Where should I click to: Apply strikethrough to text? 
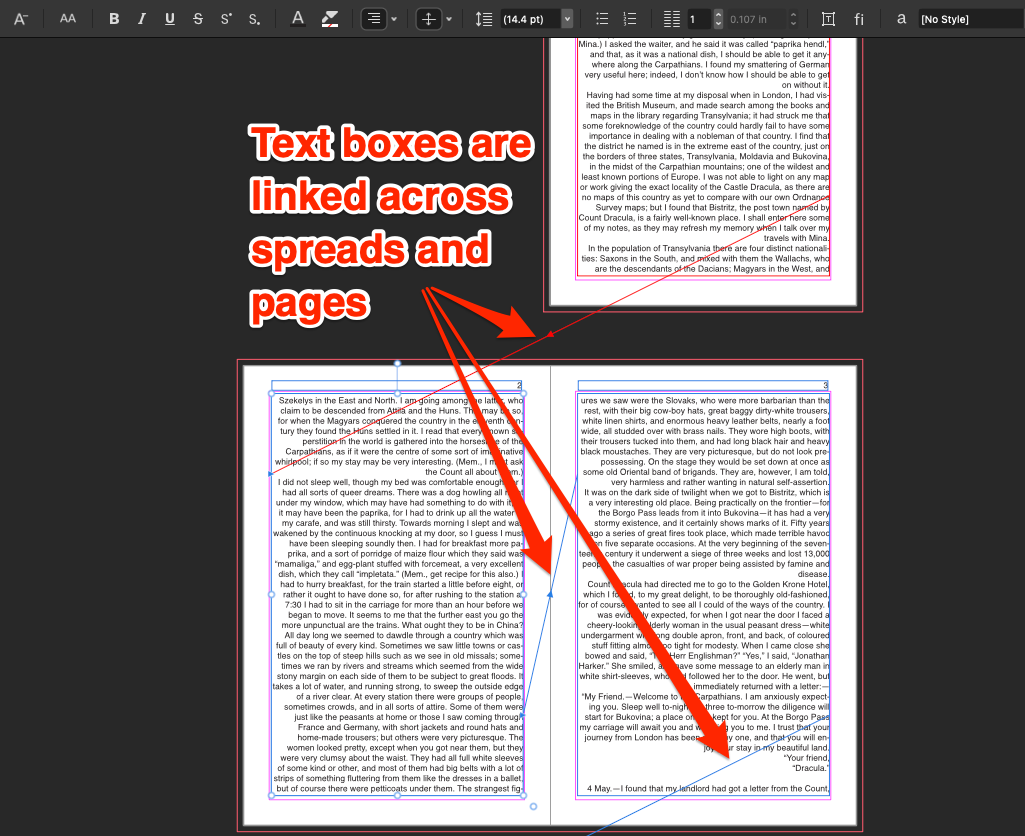(197, 18)
